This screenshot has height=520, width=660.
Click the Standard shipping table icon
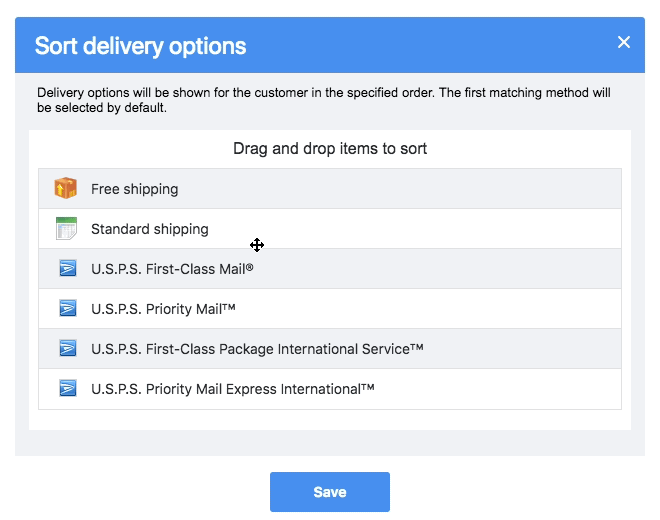[66, 229]
